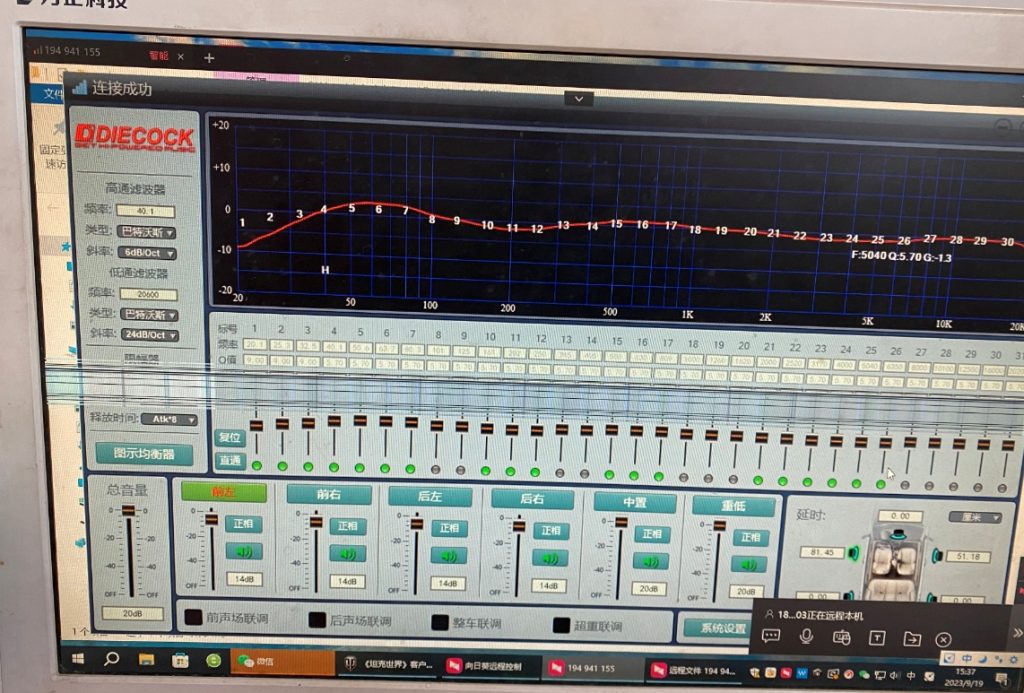
Task: Open file transfer folder icon in remote bar
Action: coord(912,639)
